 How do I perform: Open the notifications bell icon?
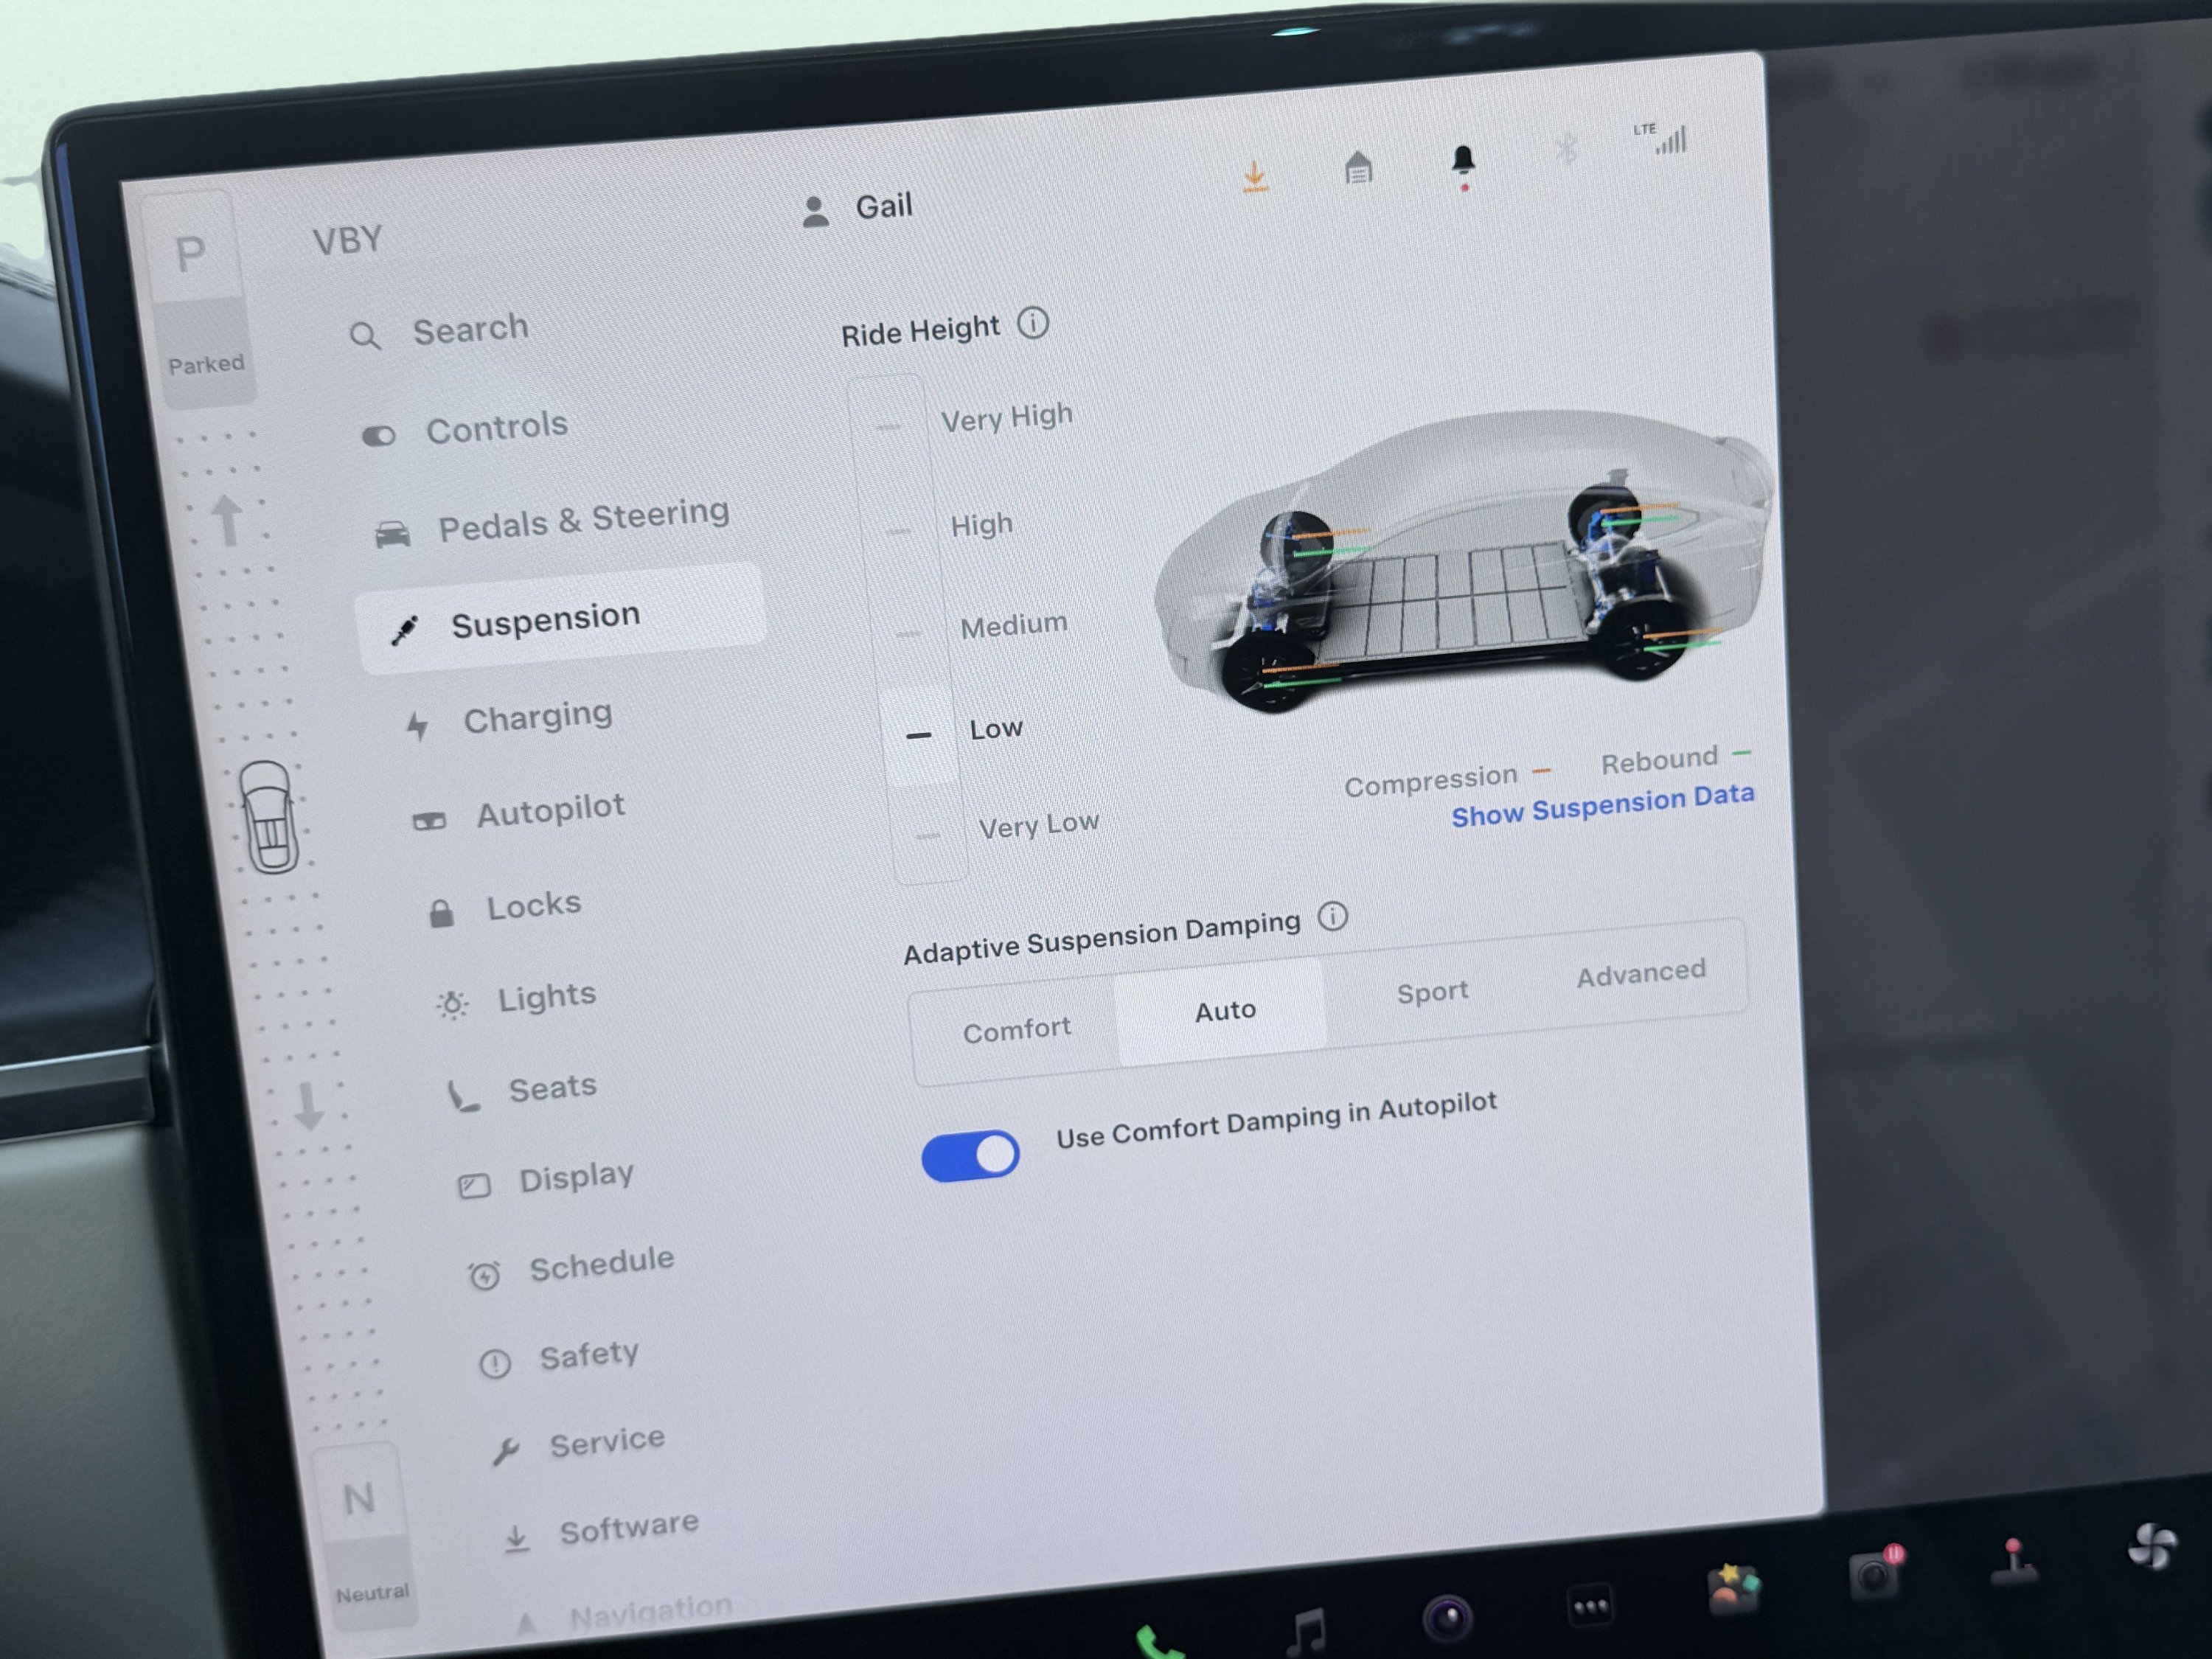[1463, 160]
